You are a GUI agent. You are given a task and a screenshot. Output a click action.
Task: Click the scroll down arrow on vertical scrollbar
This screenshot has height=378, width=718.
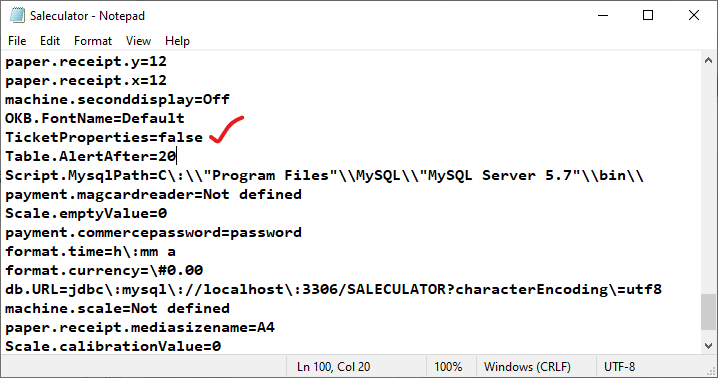708,346
